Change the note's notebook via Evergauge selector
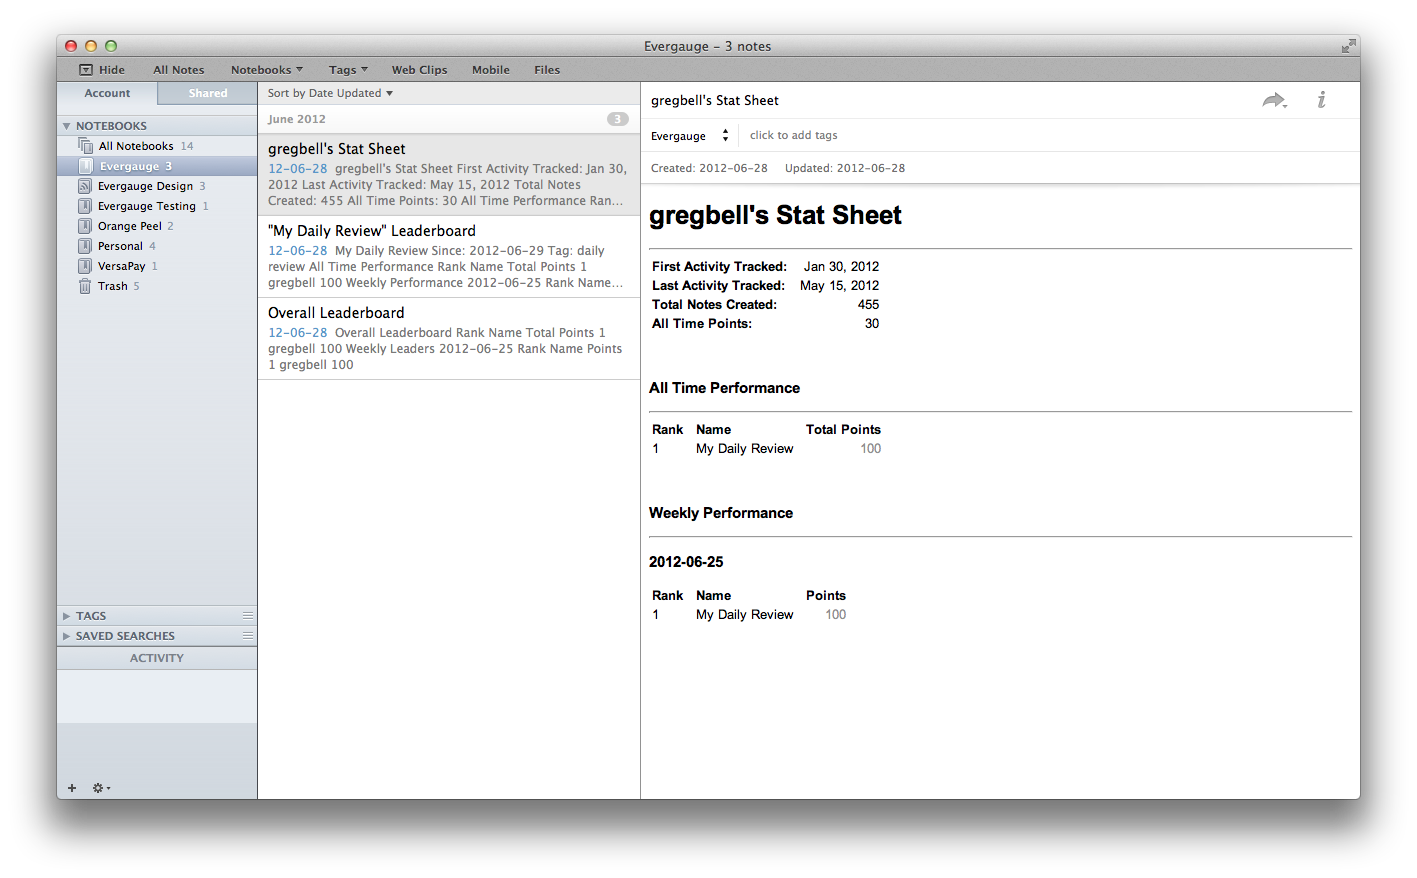Viewport: 1417px width, 878px height. (690, 136)
